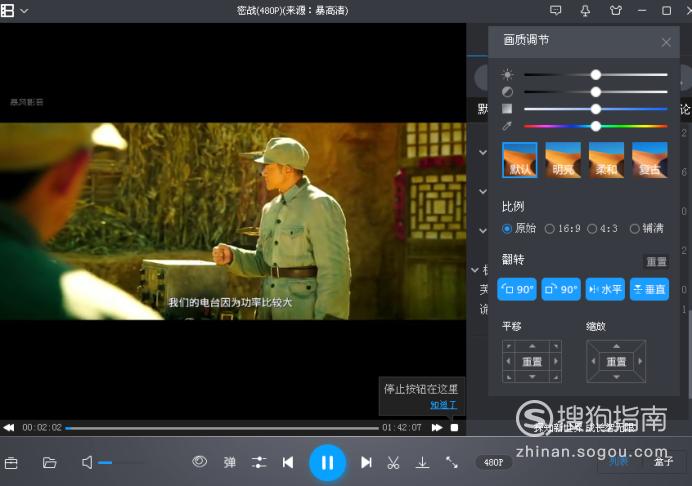Expand the first chevron in right sidebar list
692x486 pixels.
pos(483,152)
